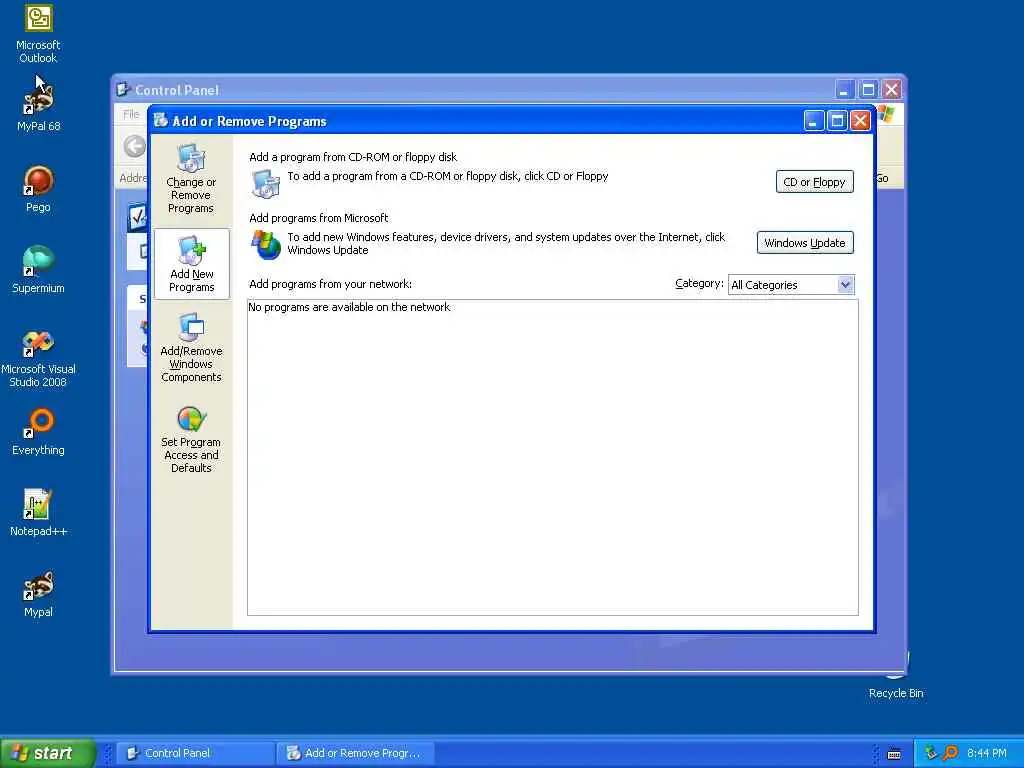Click the CD or Floppy button

pyautogui.click(x=814, y=182)
